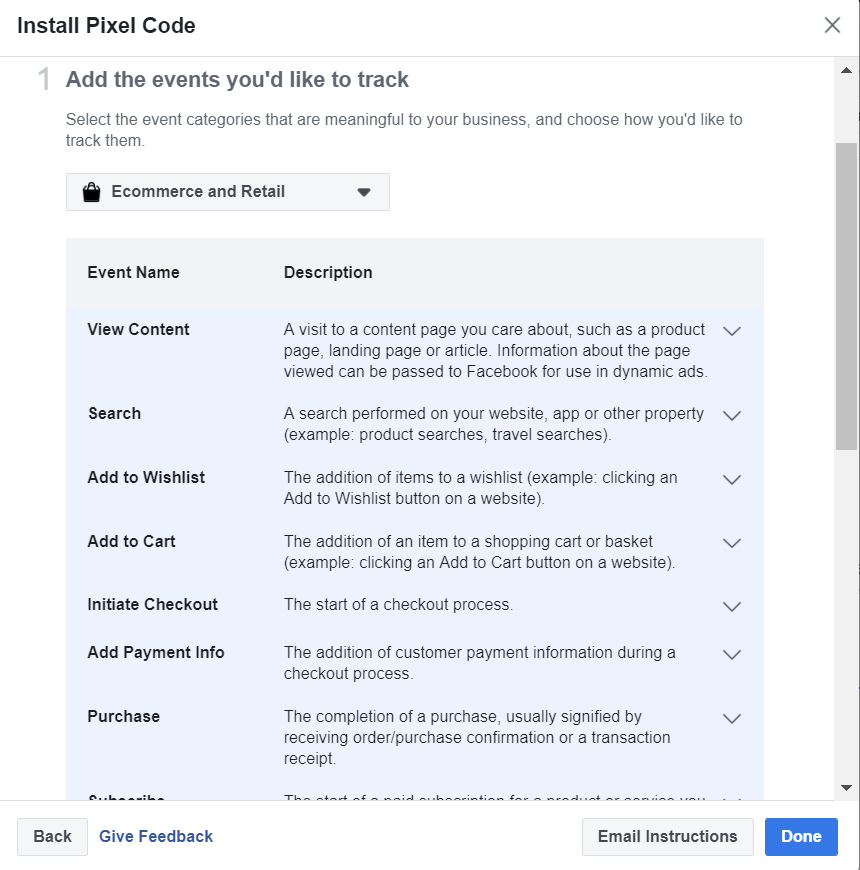The height and width of the screenshot is (870, 860).
Task: Select the Add to Cart event name
Action: pos(131,542)
